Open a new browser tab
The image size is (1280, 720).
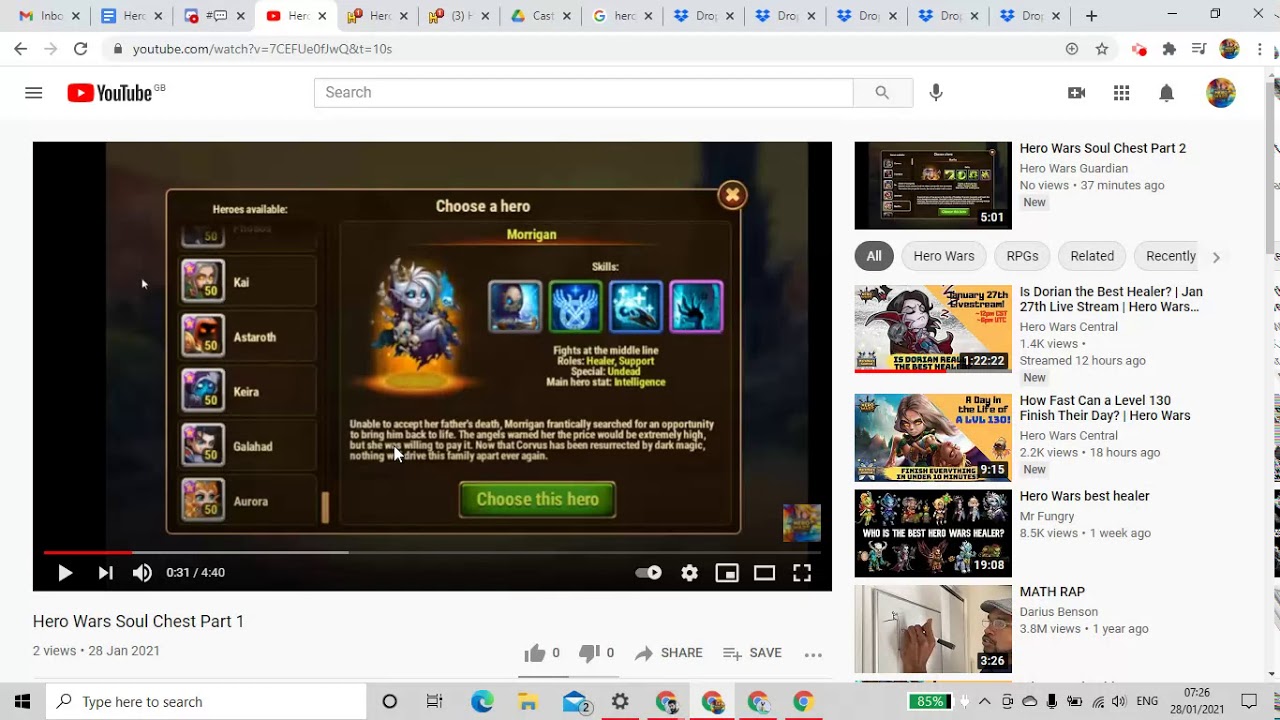click(x=1091, y=16)
